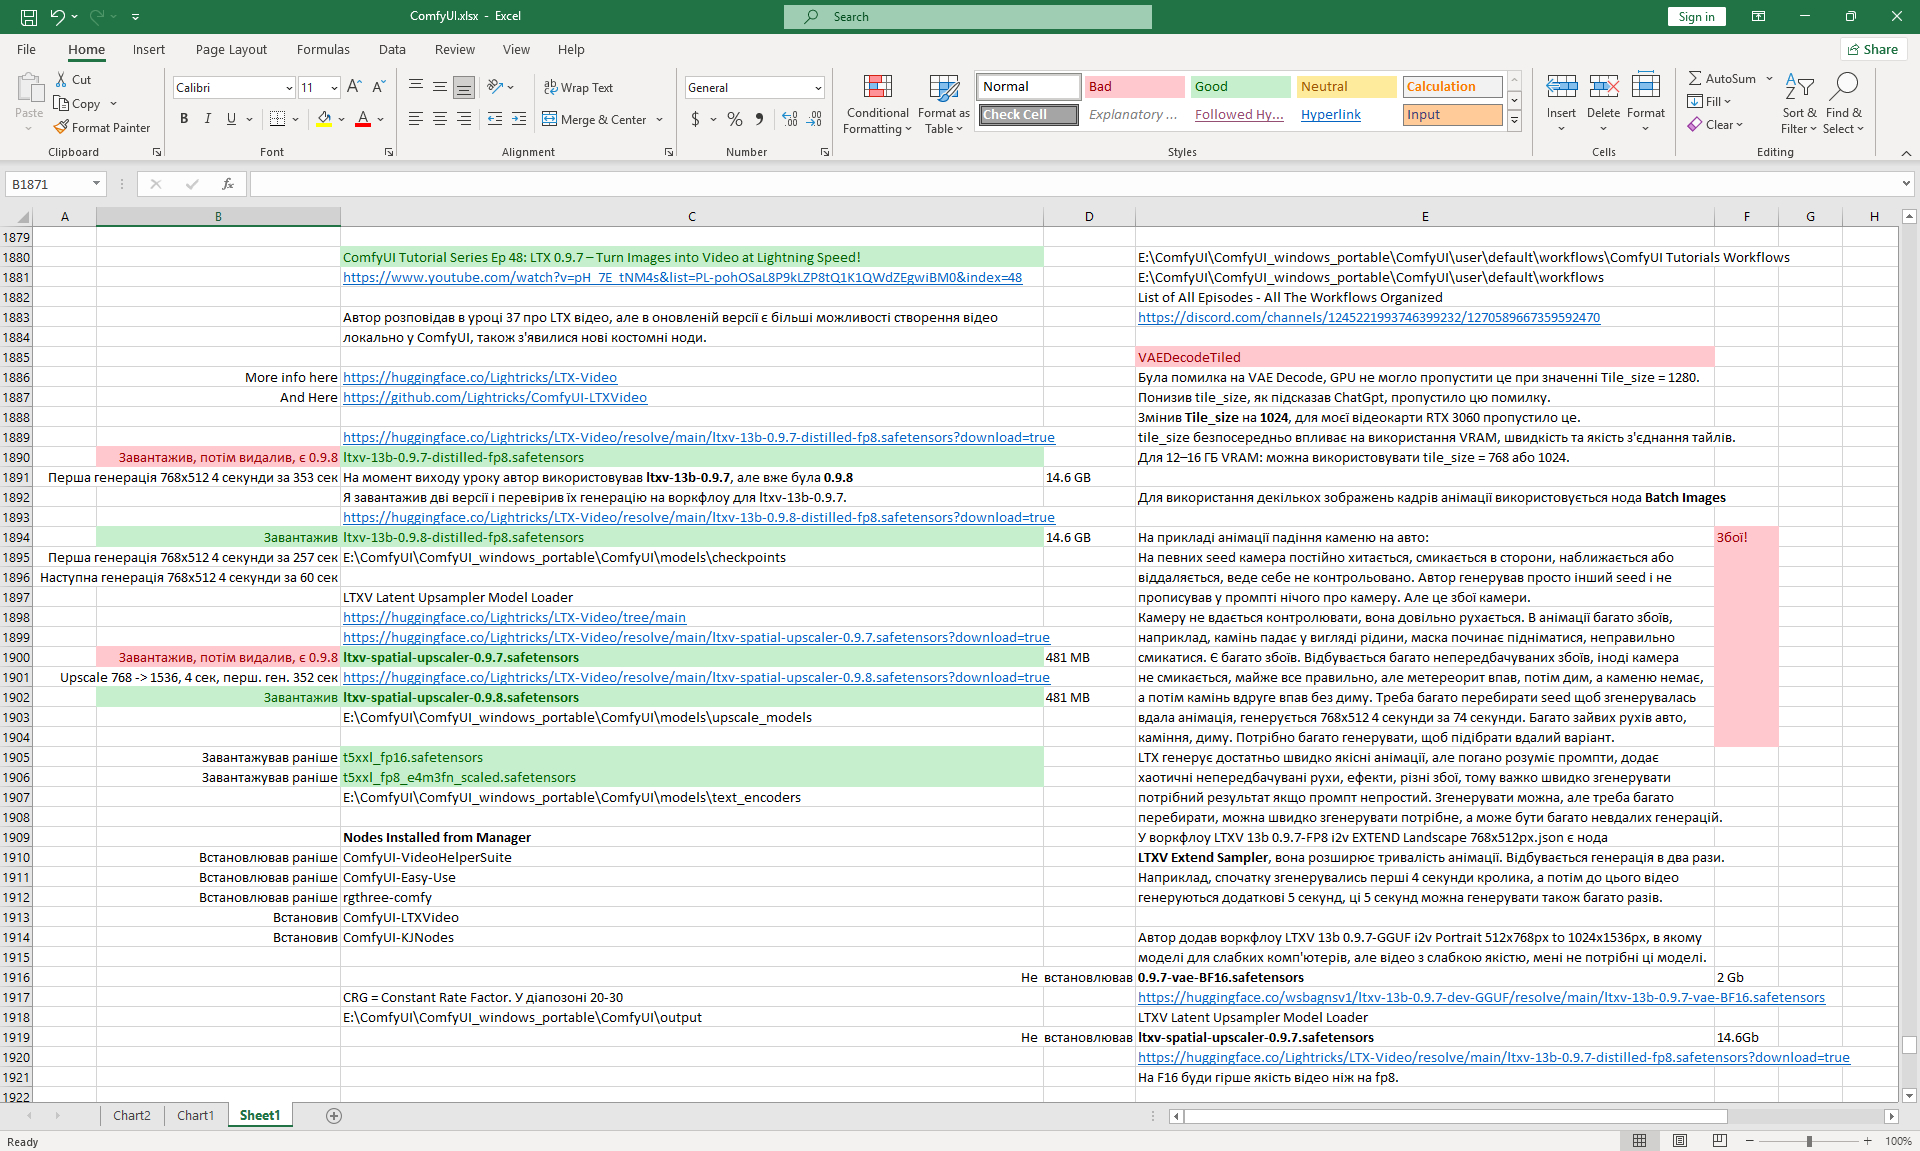Click the Conditional Formatting icon
Viewport: 1920px width, 1151px height.
[x=877, y=88]
